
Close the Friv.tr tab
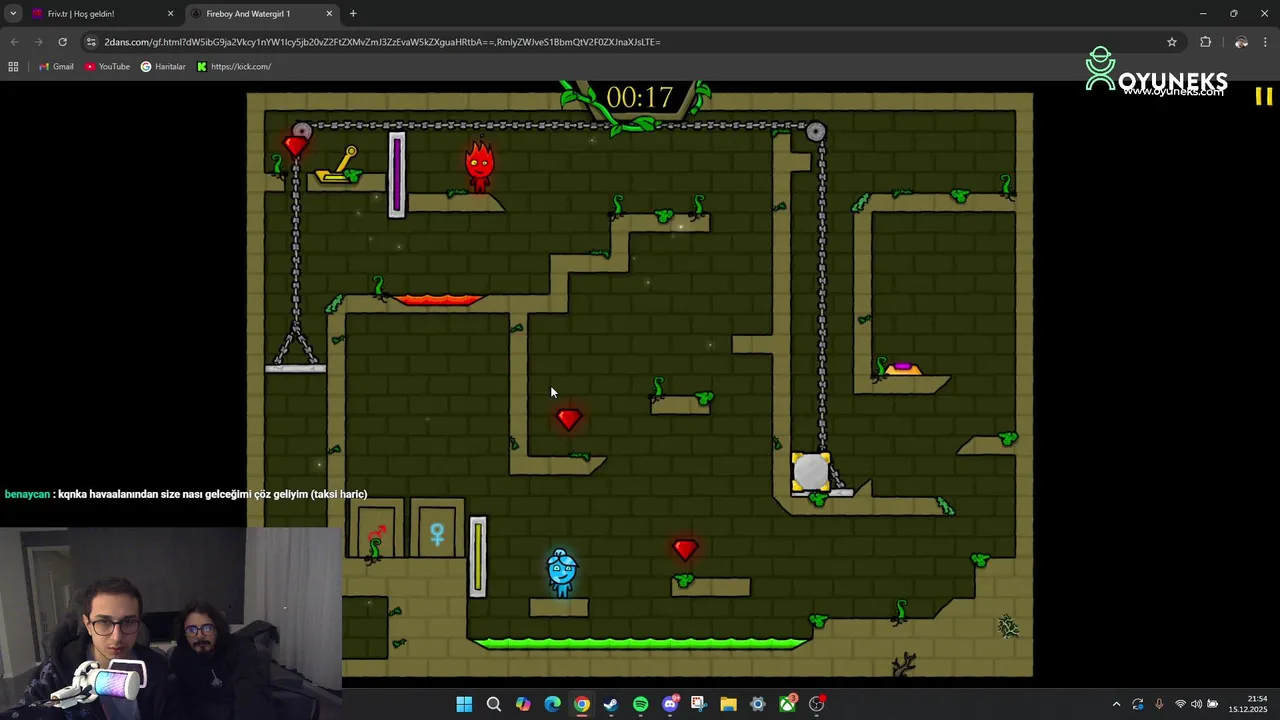pyautogui.click(x=170, y=14)
